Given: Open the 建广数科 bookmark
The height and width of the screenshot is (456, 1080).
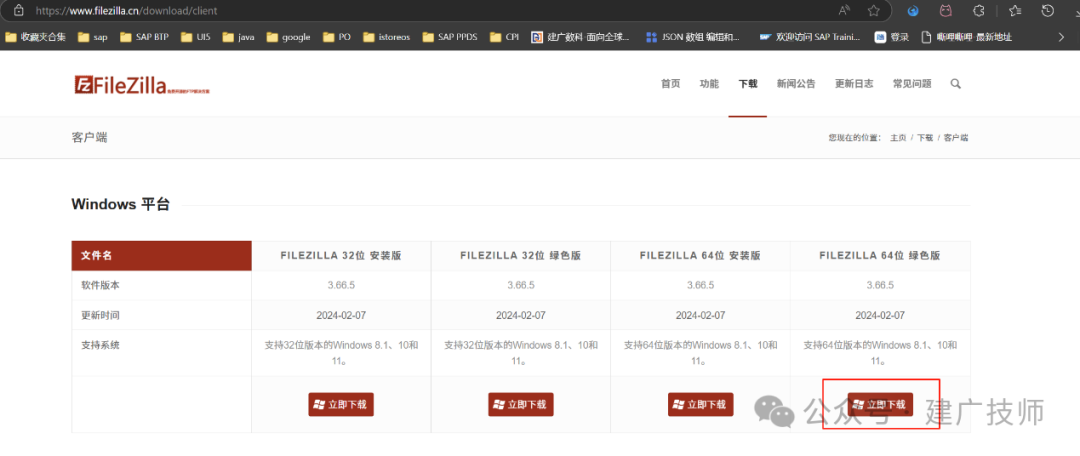Looking at the screenshot, I should 581,37.
